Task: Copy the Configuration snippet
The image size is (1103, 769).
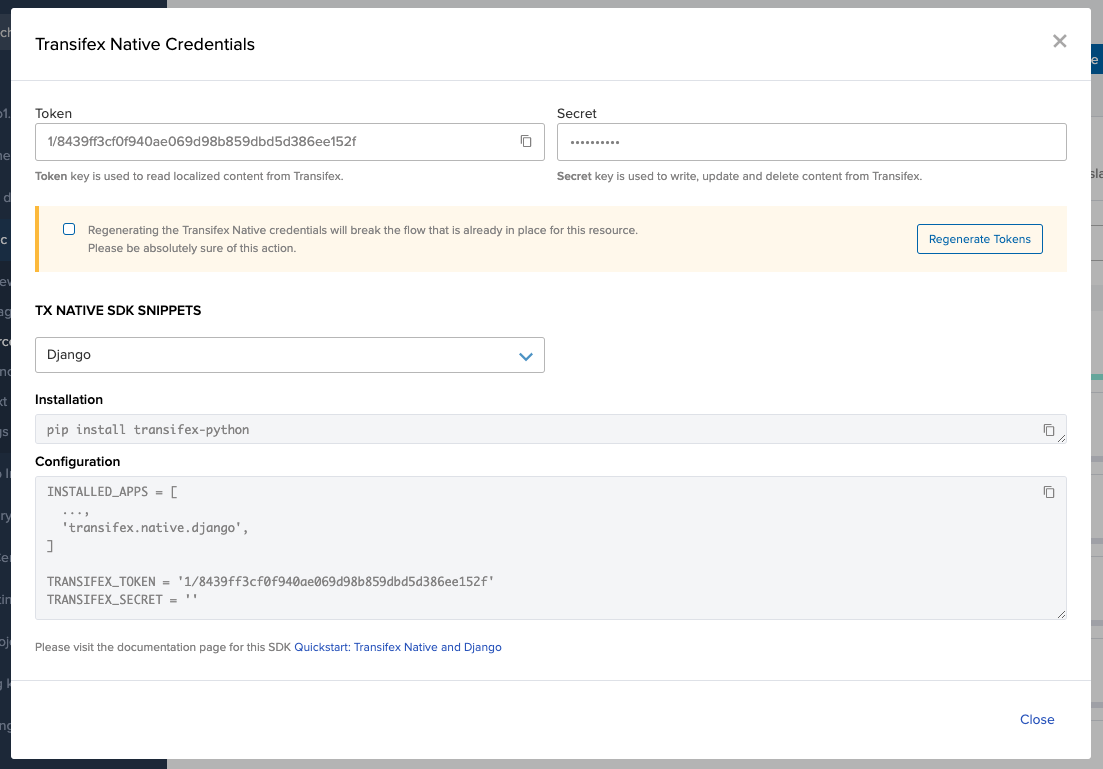Action: (1049, 492)
